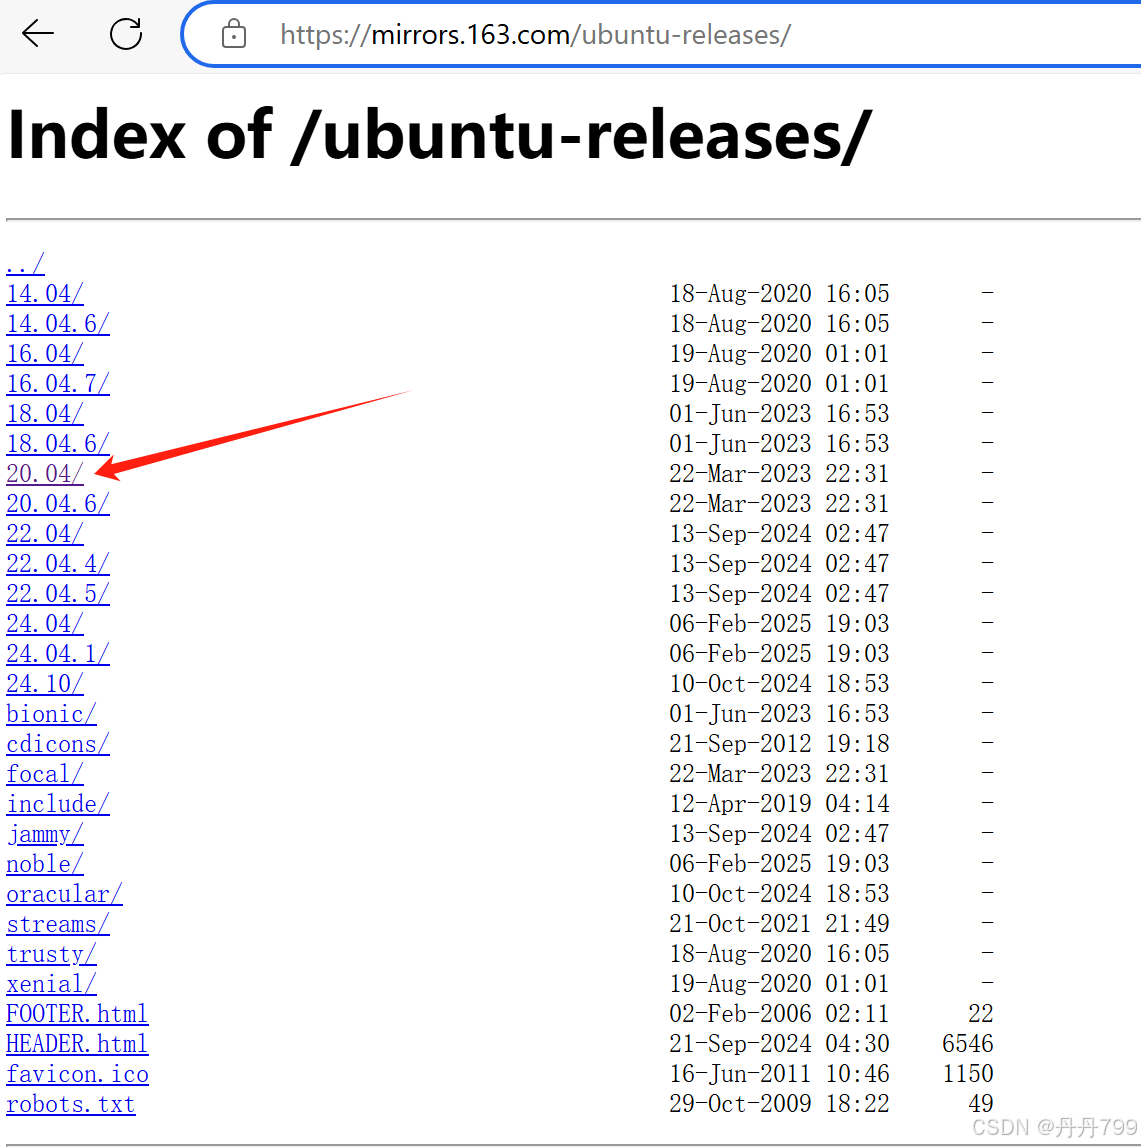Open the FOOTER.html file

(77, 1014)
